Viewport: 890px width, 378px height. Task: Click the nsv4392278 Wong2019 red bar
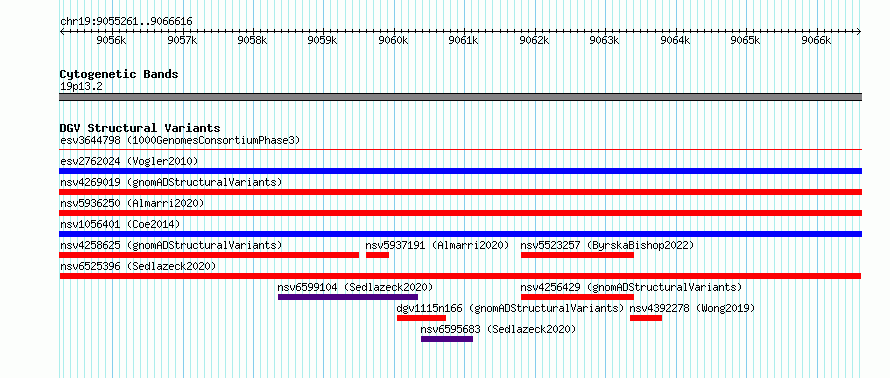[x=646, y=318]
